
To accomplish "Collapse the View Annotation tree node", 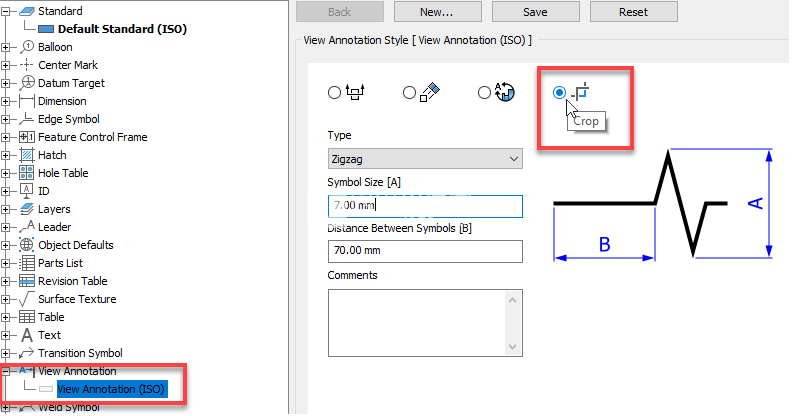I will tap(6, 371).
